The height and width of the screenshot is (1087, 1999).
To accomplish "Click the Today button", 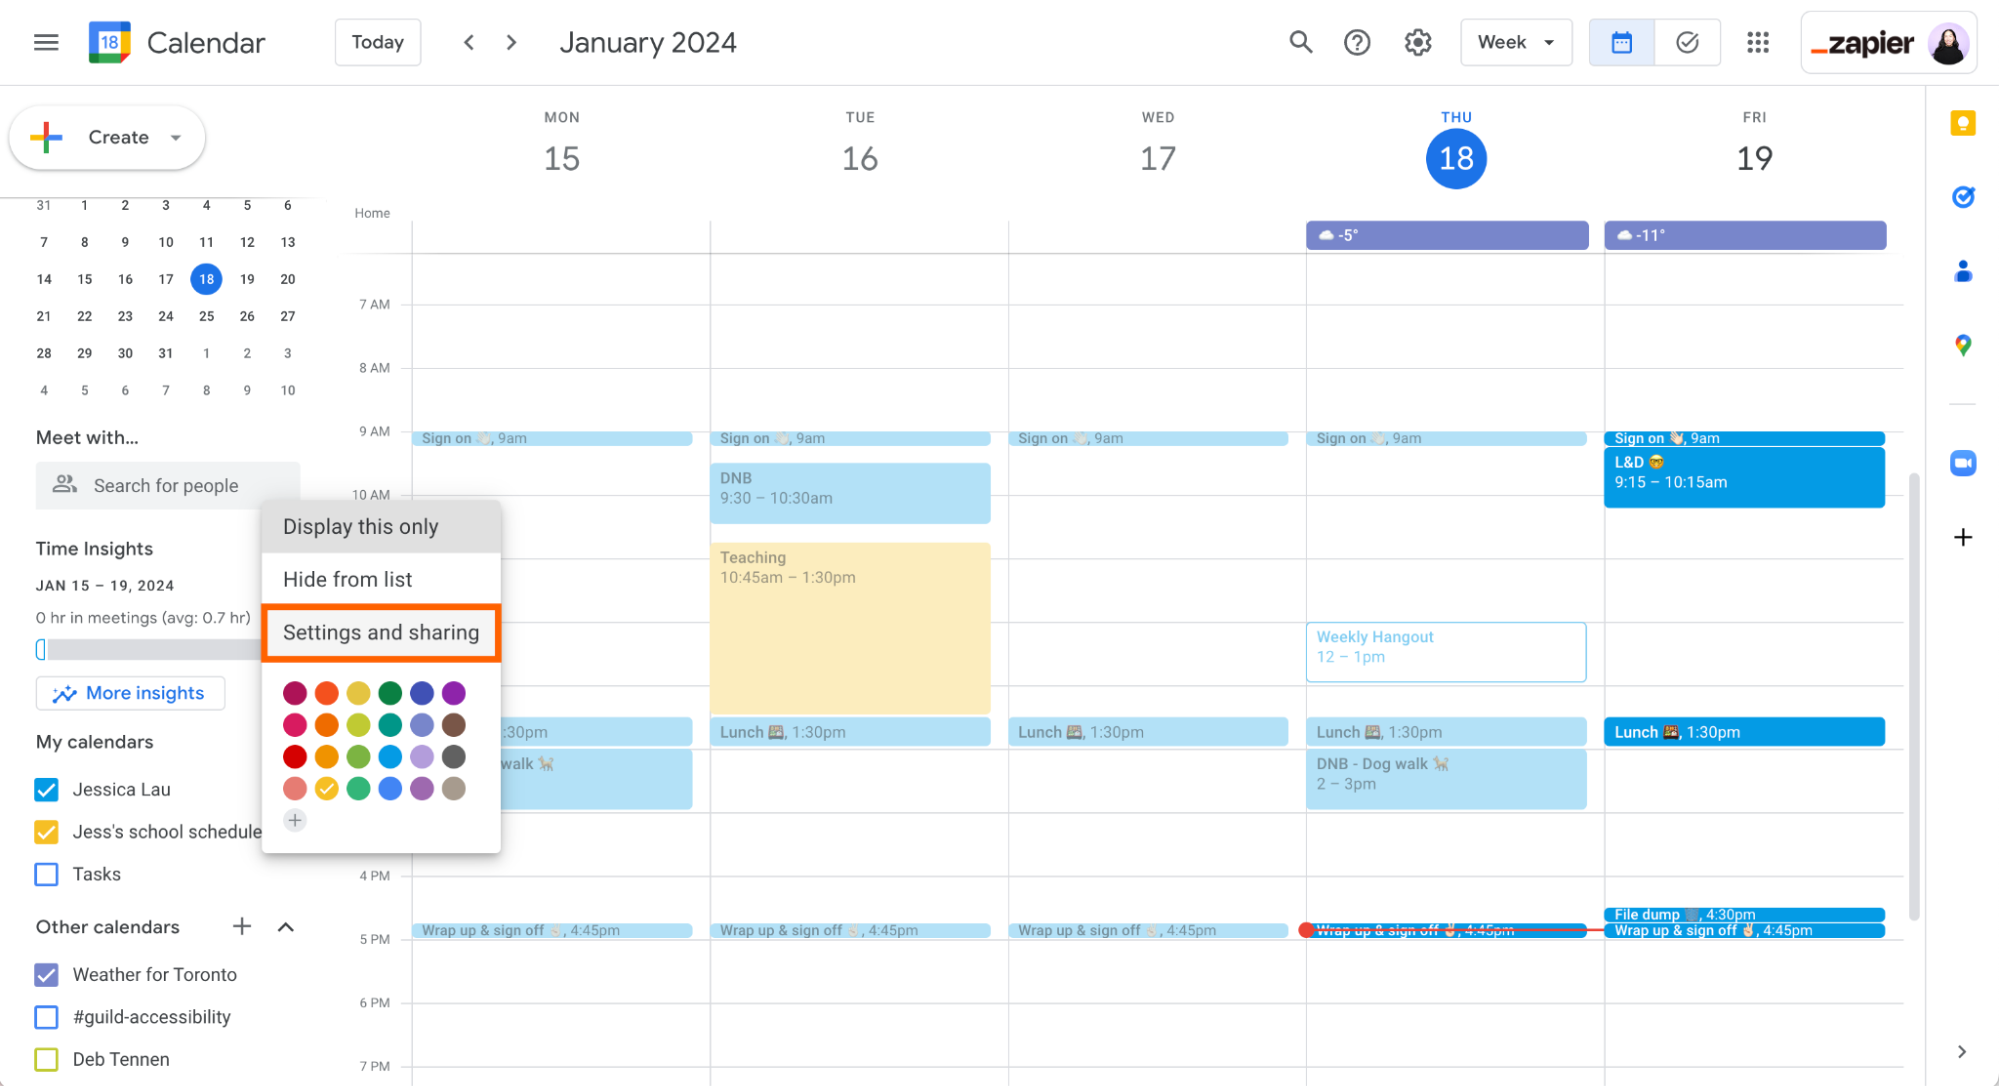I will click(377, 42).
